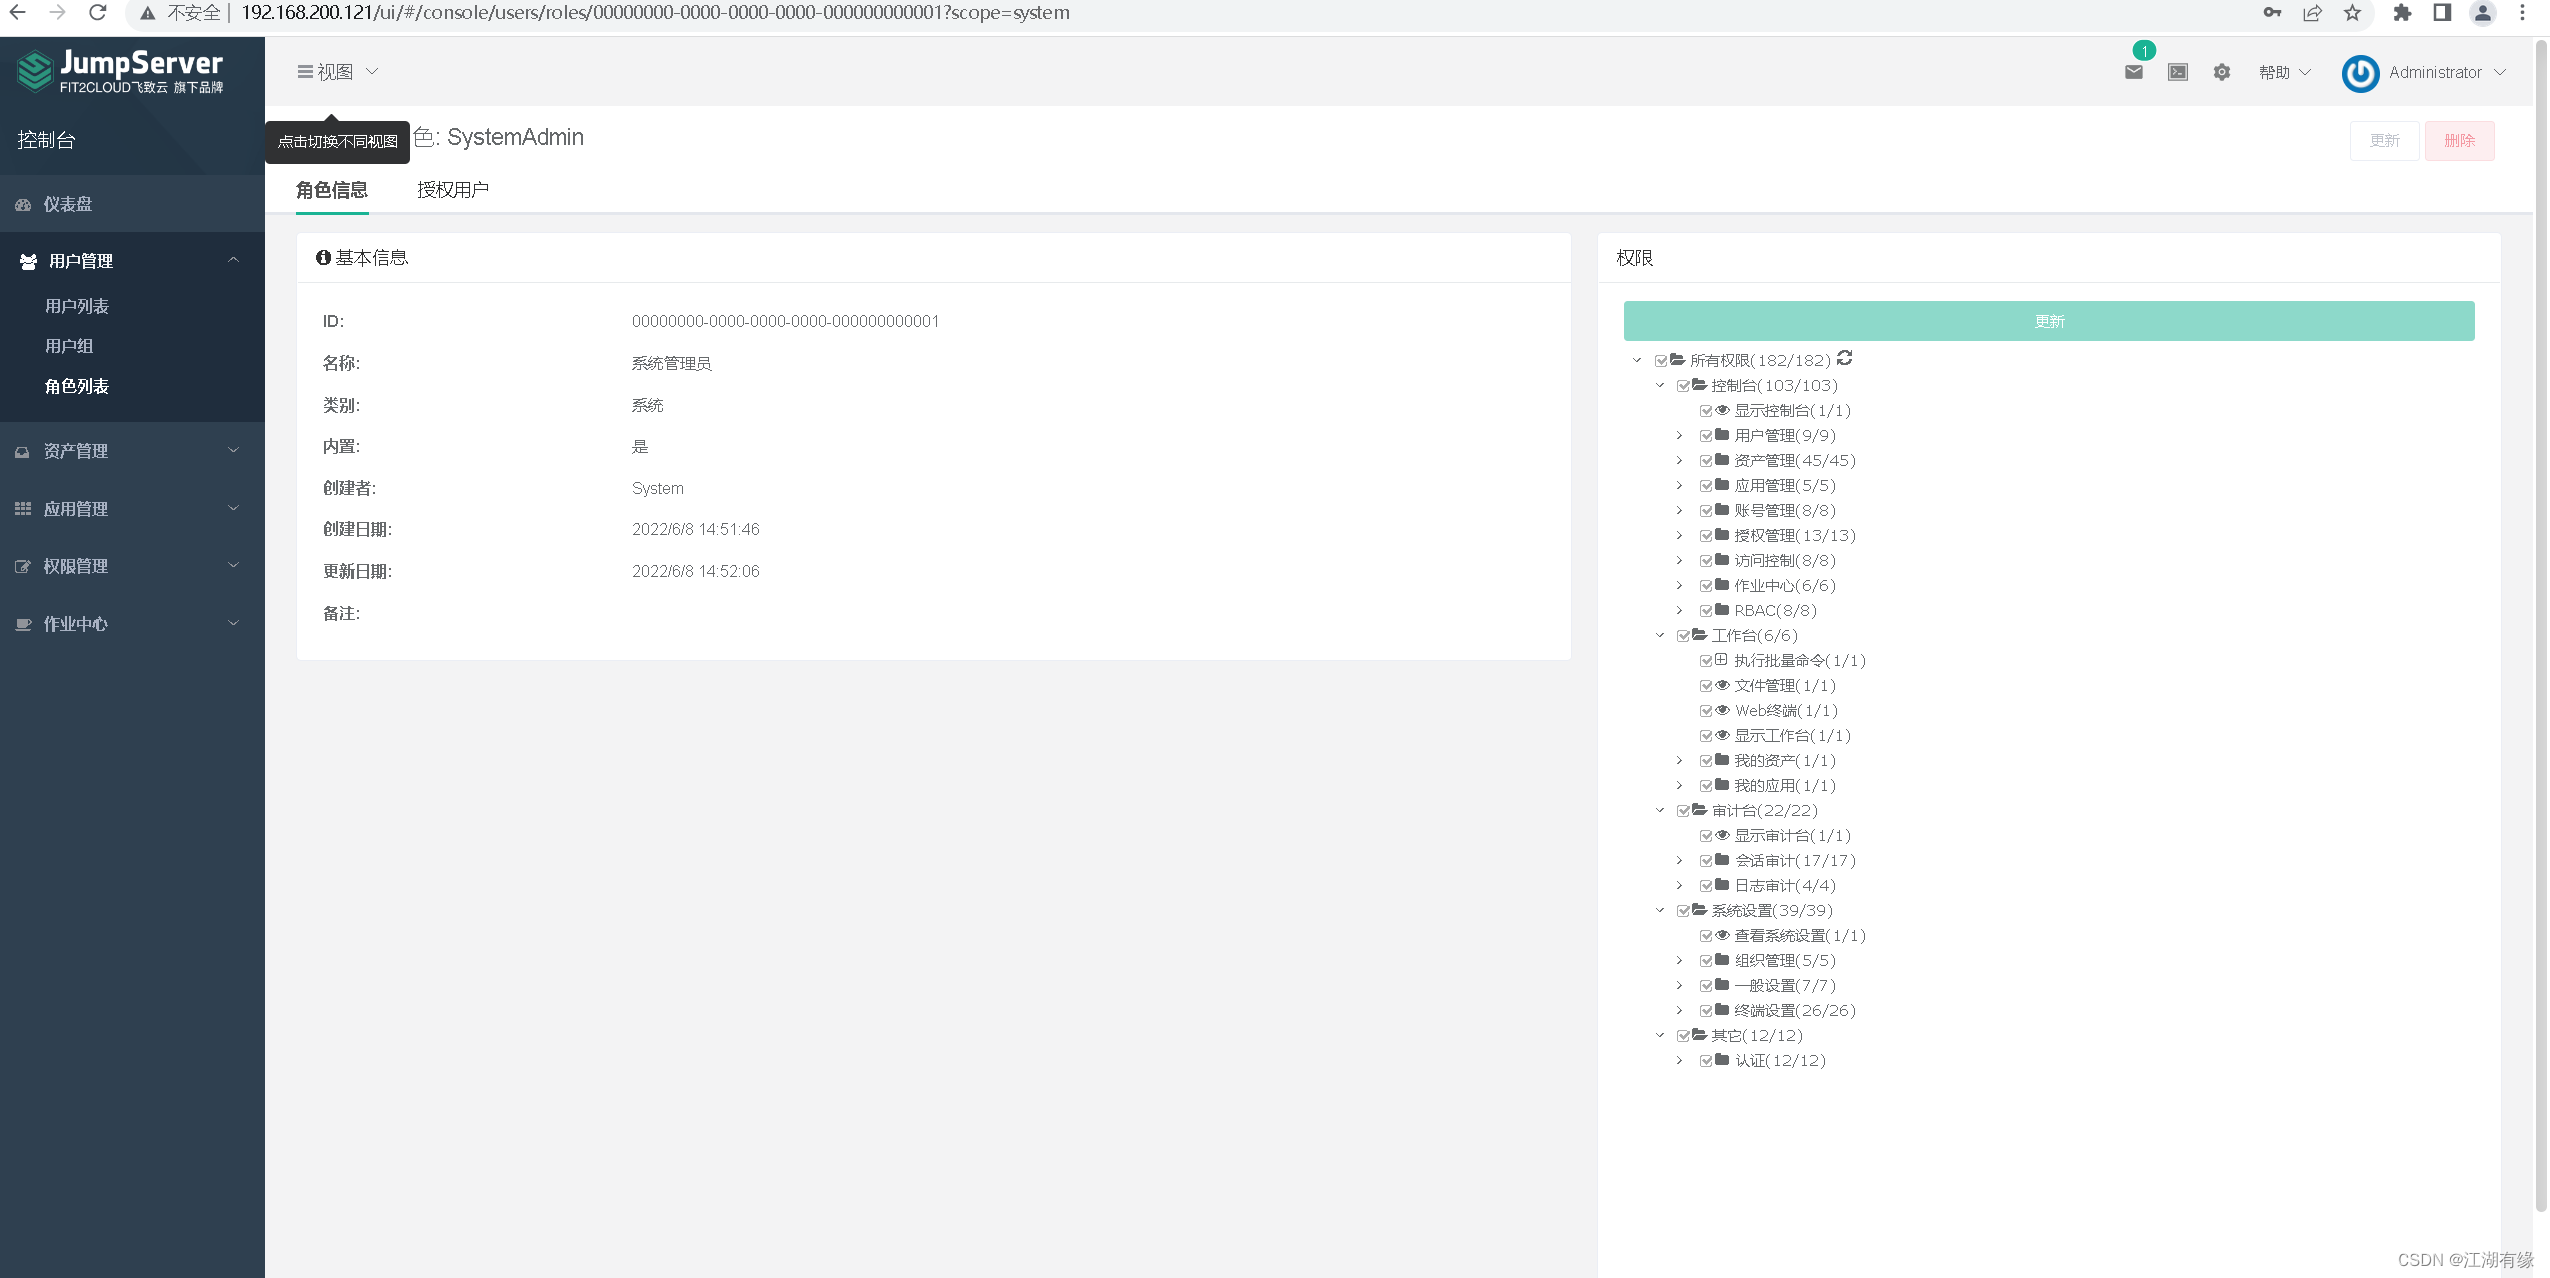The width and height of the screenshot is (2550, 1278).
Task: Refresh the permission tree icon
Action: tap(1845, 358)
